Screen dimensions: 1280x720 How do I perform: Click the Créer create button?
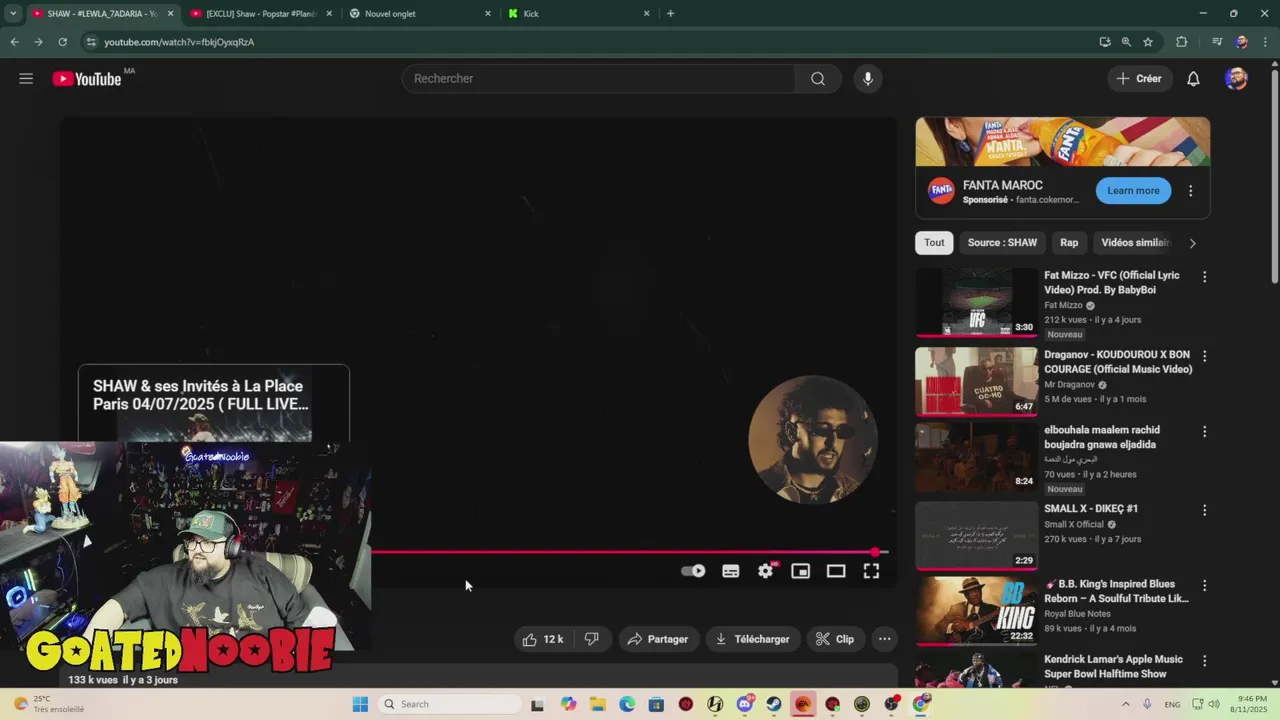point(1139,79)
